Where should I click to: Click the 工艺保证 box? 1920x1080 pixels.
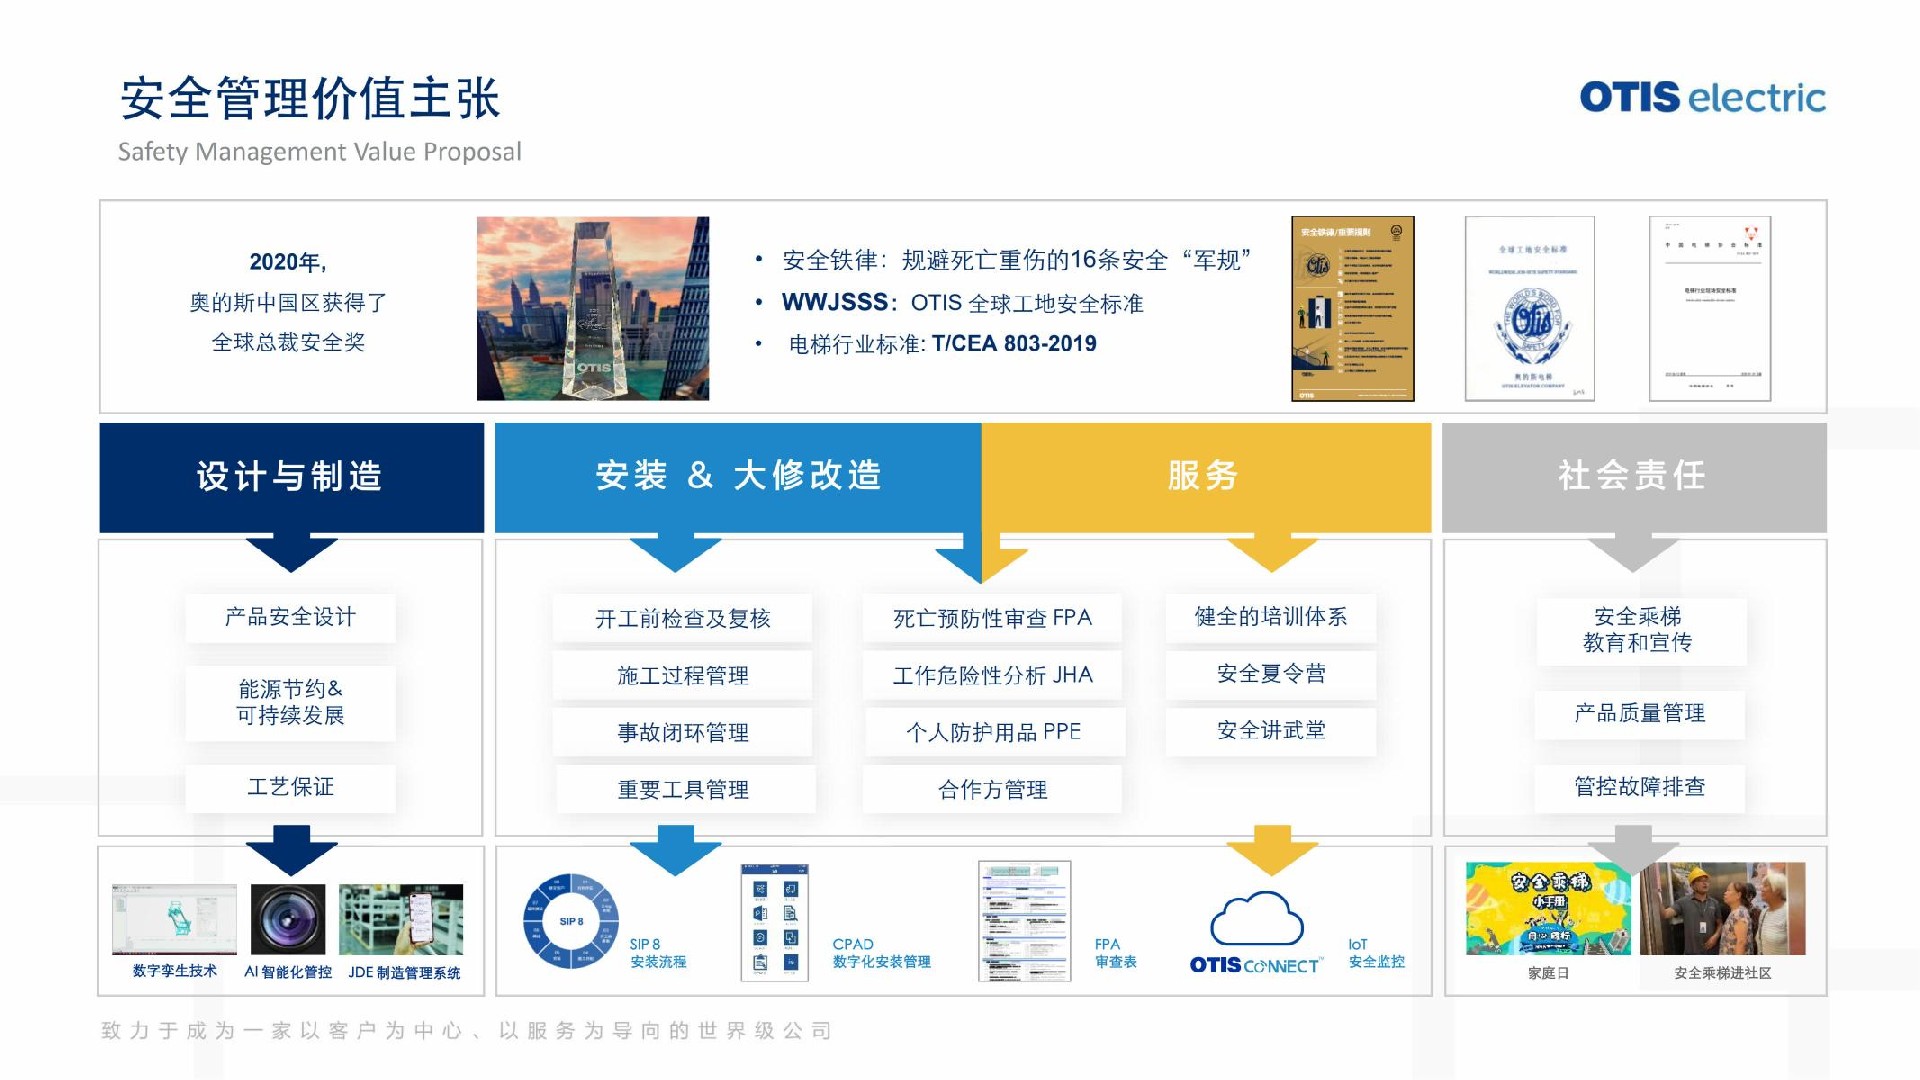click(x=290, y=787)
